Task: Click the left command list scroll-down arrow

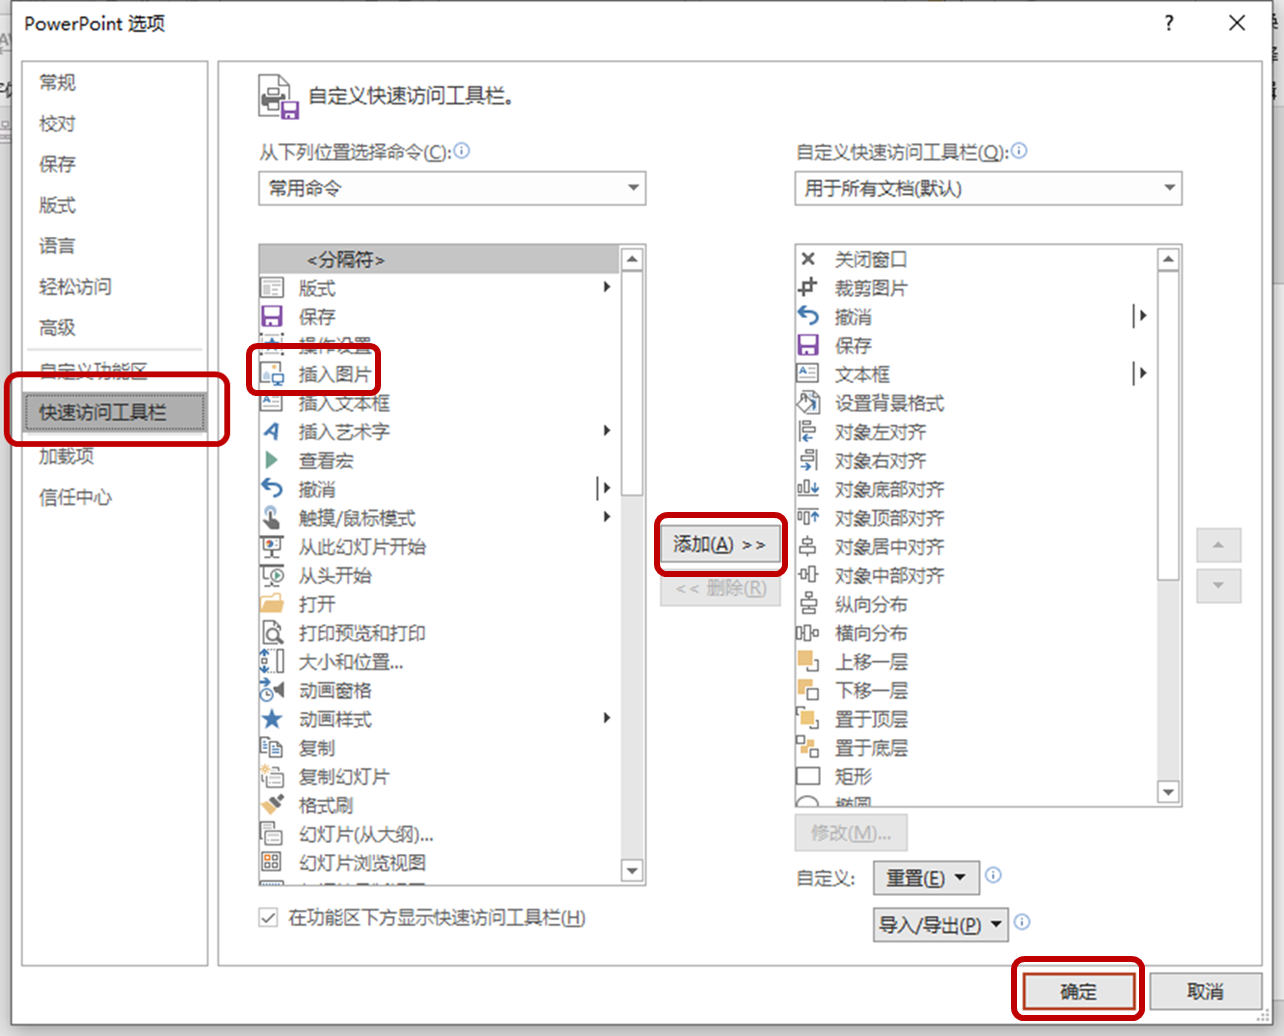Action: click(631, 871)
